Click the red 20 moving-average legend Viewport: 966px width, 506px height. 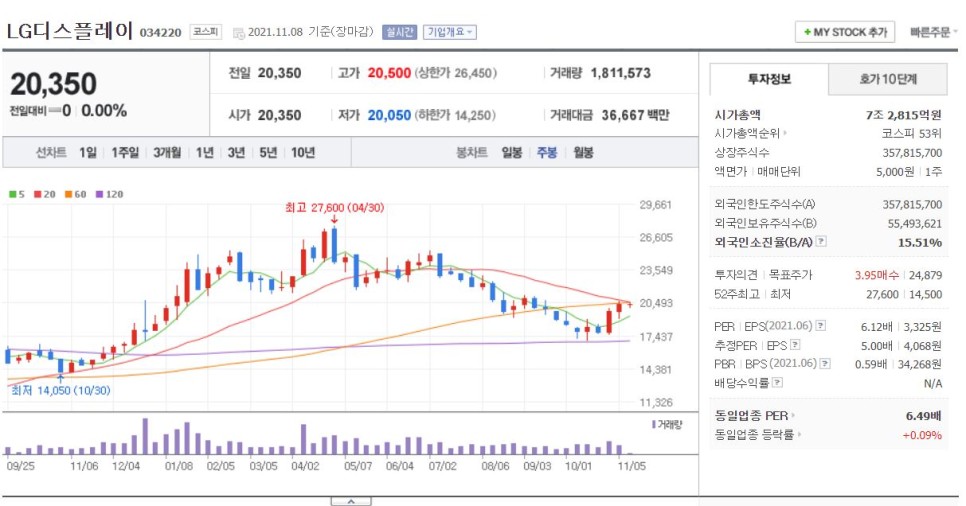(x=44, y=194)
